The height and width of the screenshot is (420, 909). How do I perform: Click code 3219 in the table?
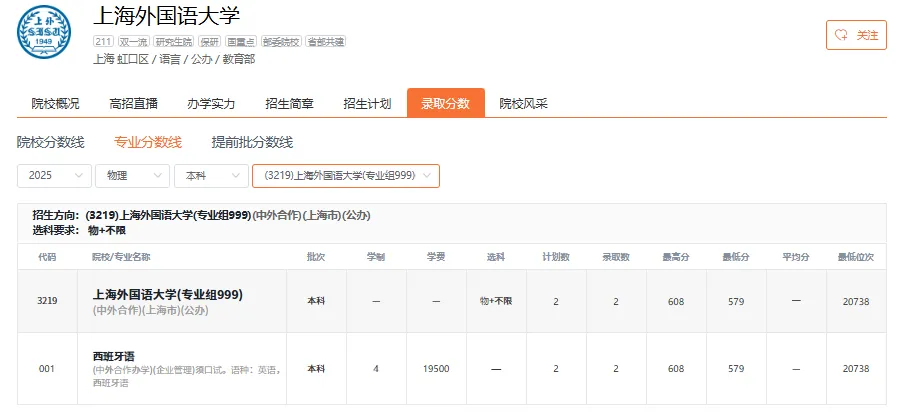[x=47, y=301]
